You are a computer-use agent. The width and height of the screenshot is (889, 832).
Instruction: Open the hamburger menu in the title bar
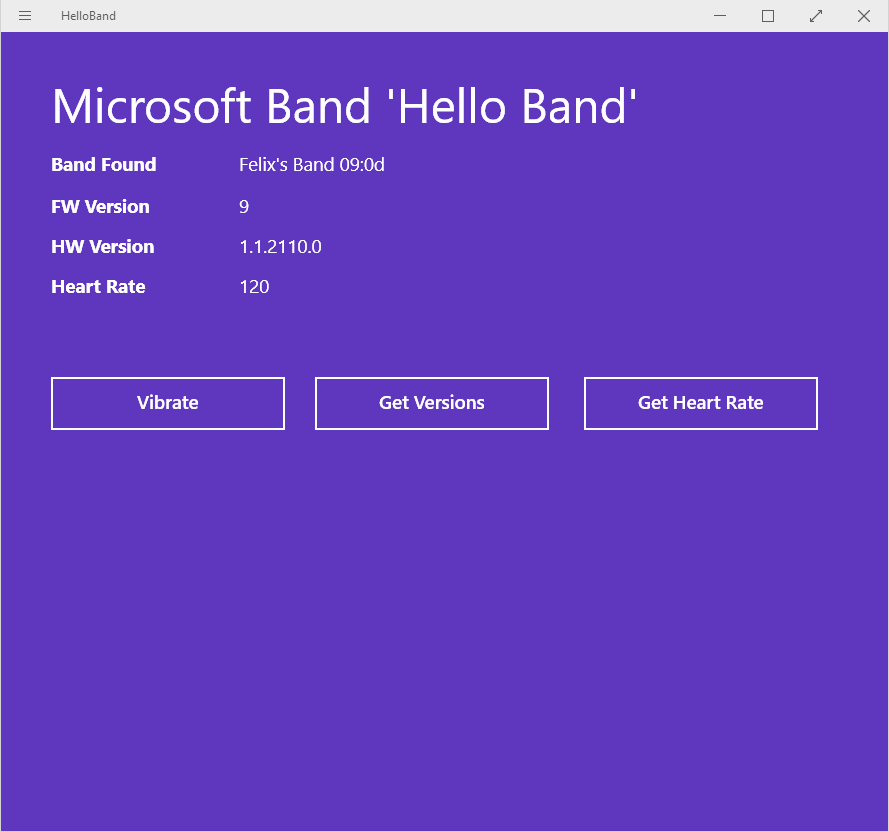[25, 16]
